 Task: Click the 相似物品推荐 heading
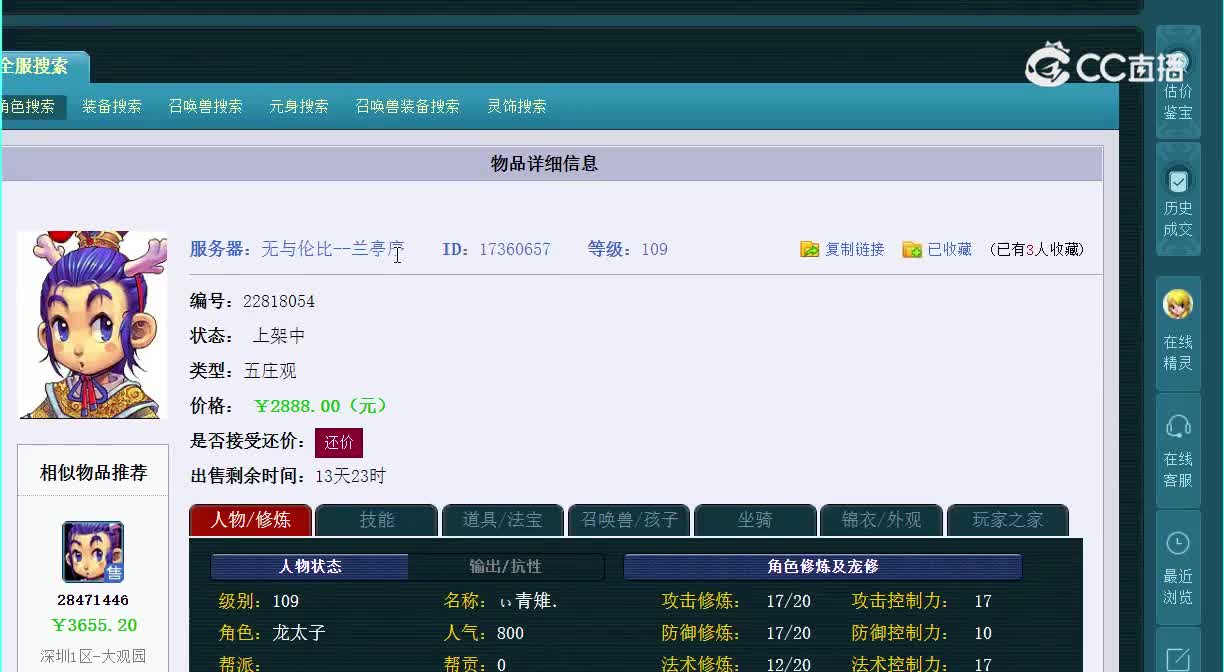(93, 472)
